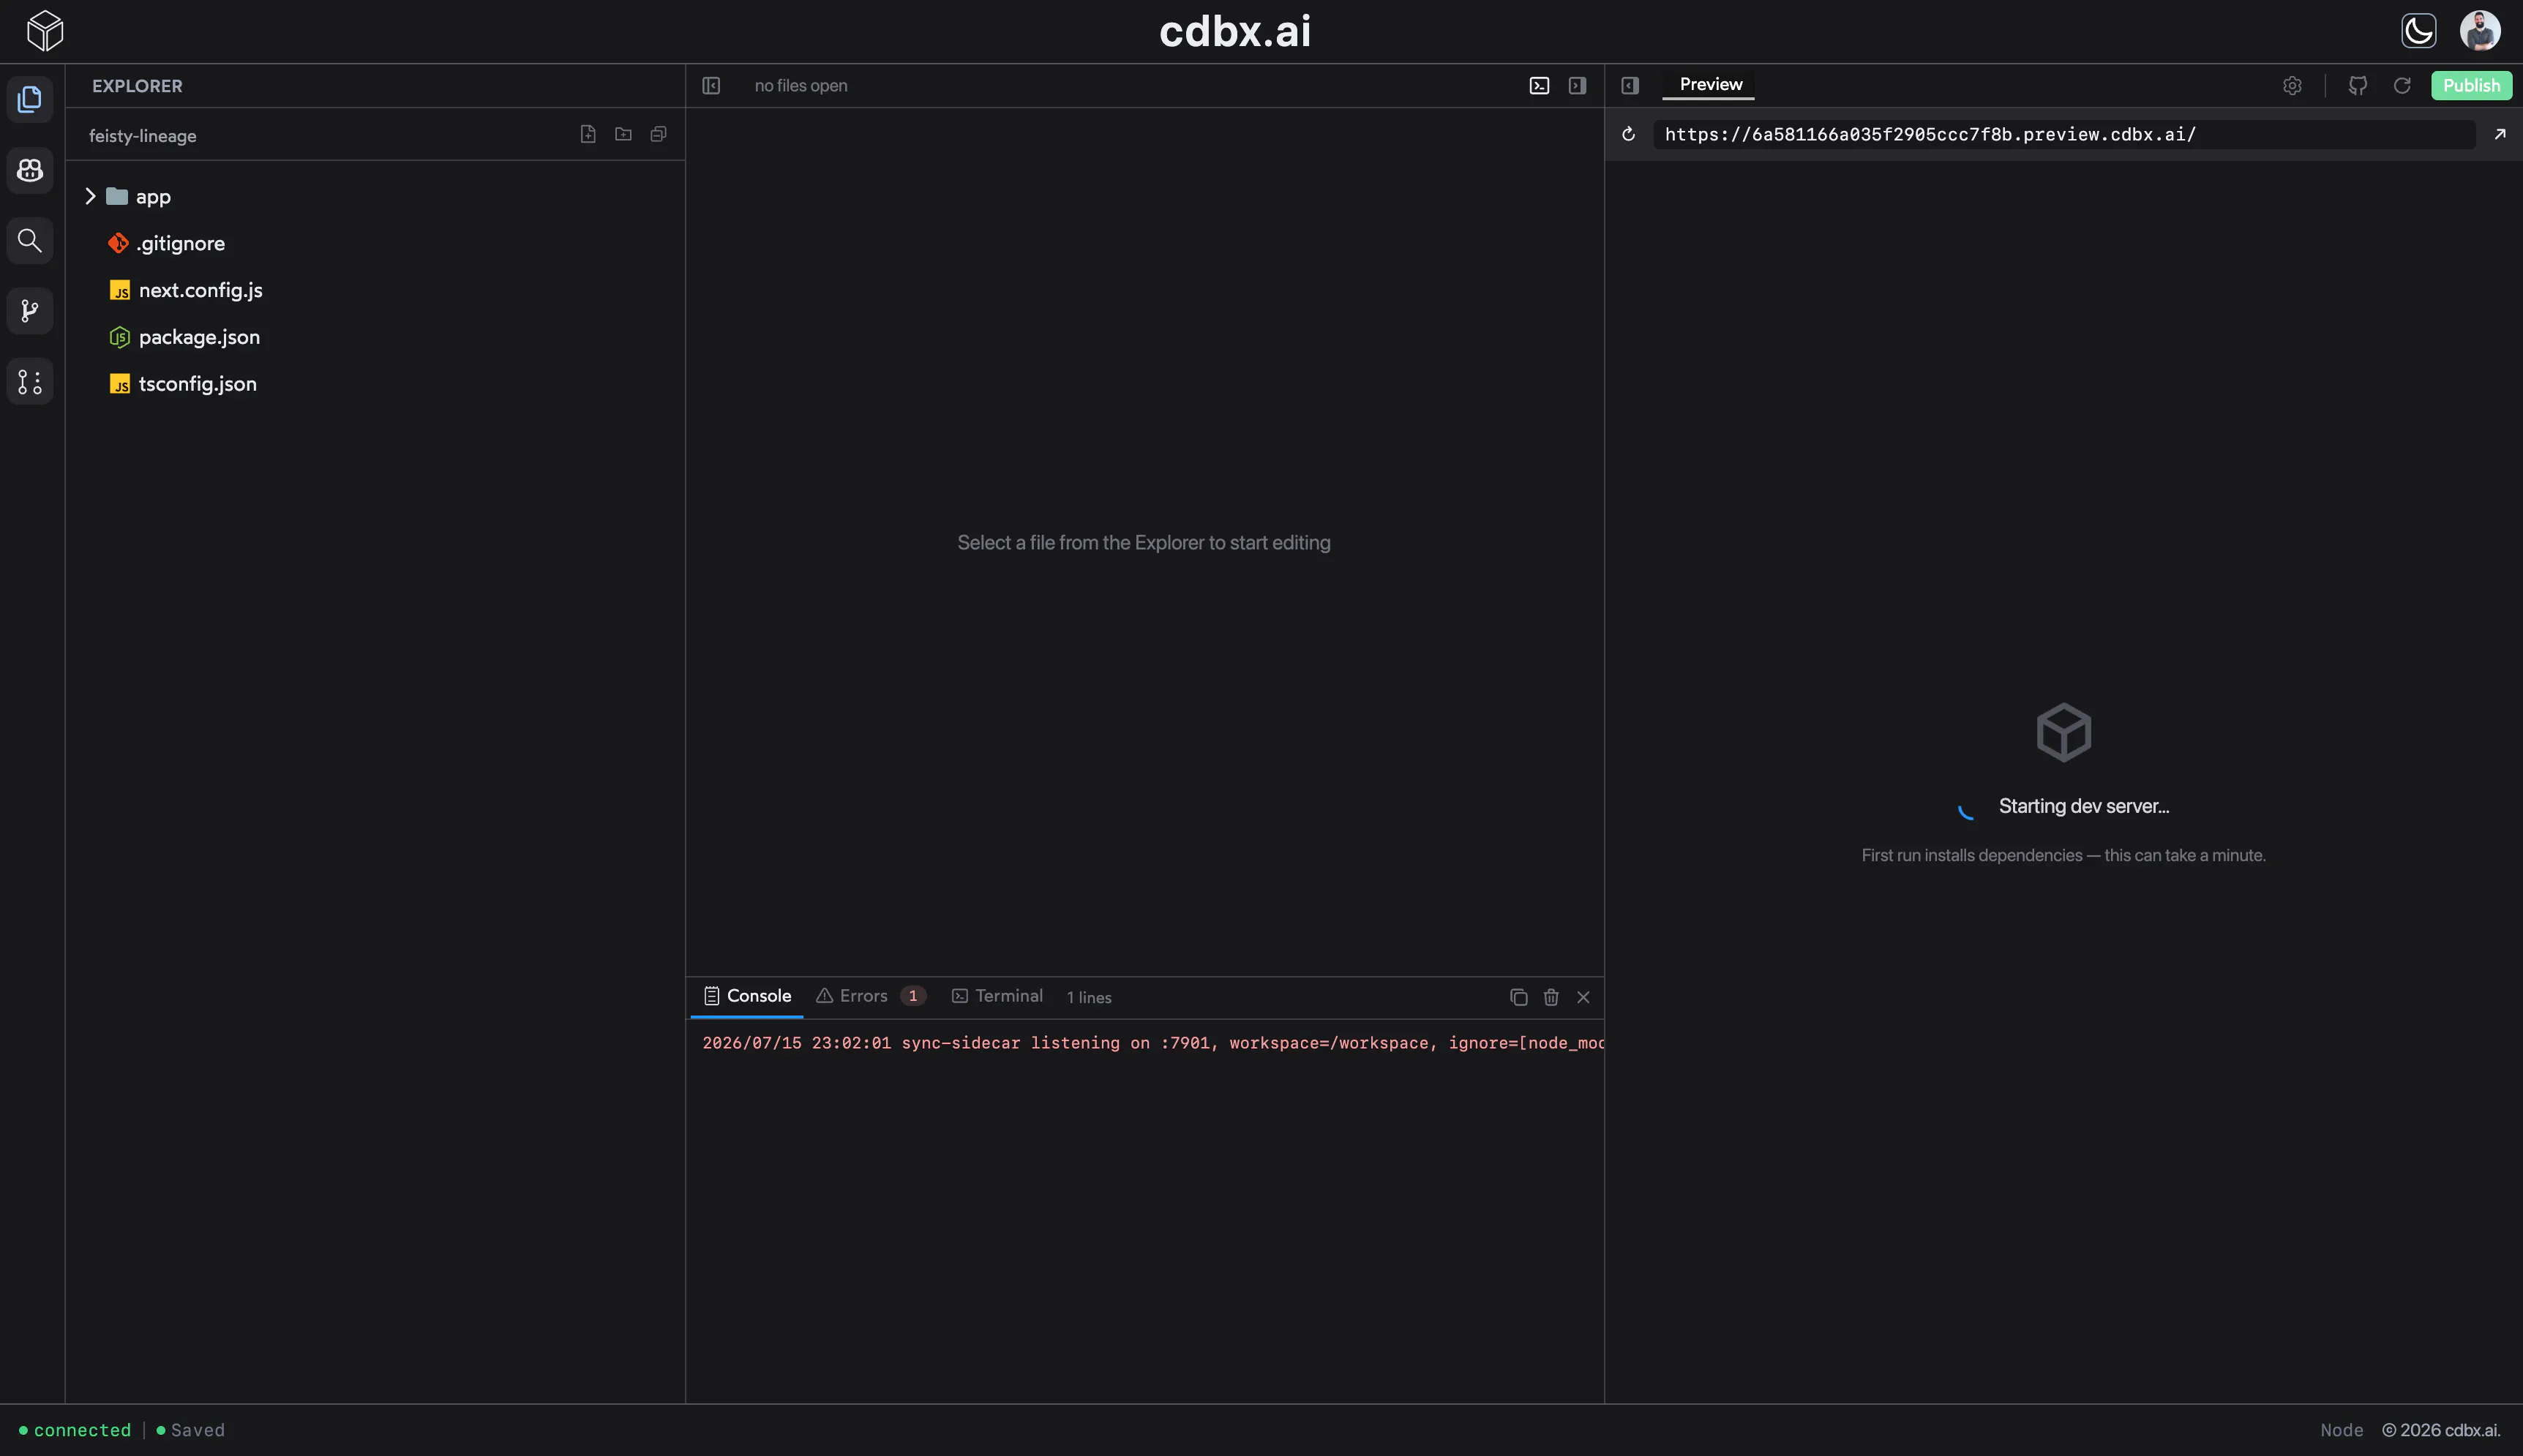This screenshot has height=1456, width=2523.
Task: Click the GitHub icon in preview toolbar
Action: 2358,86
